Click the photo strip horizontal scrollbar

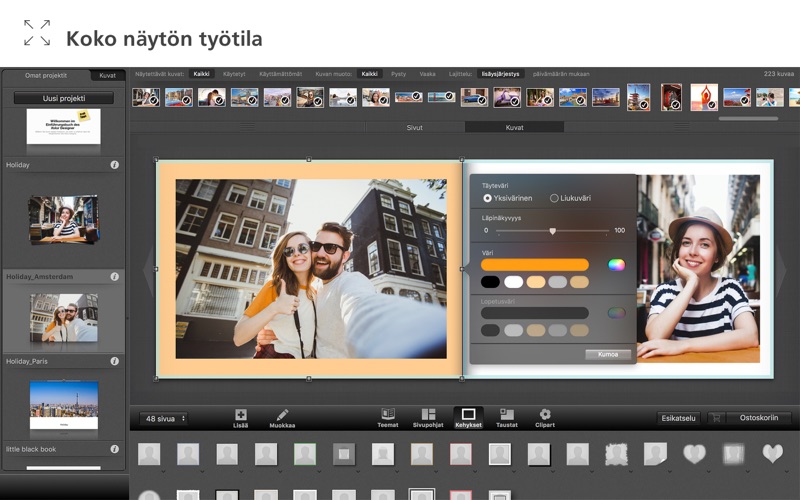point(748,118)
